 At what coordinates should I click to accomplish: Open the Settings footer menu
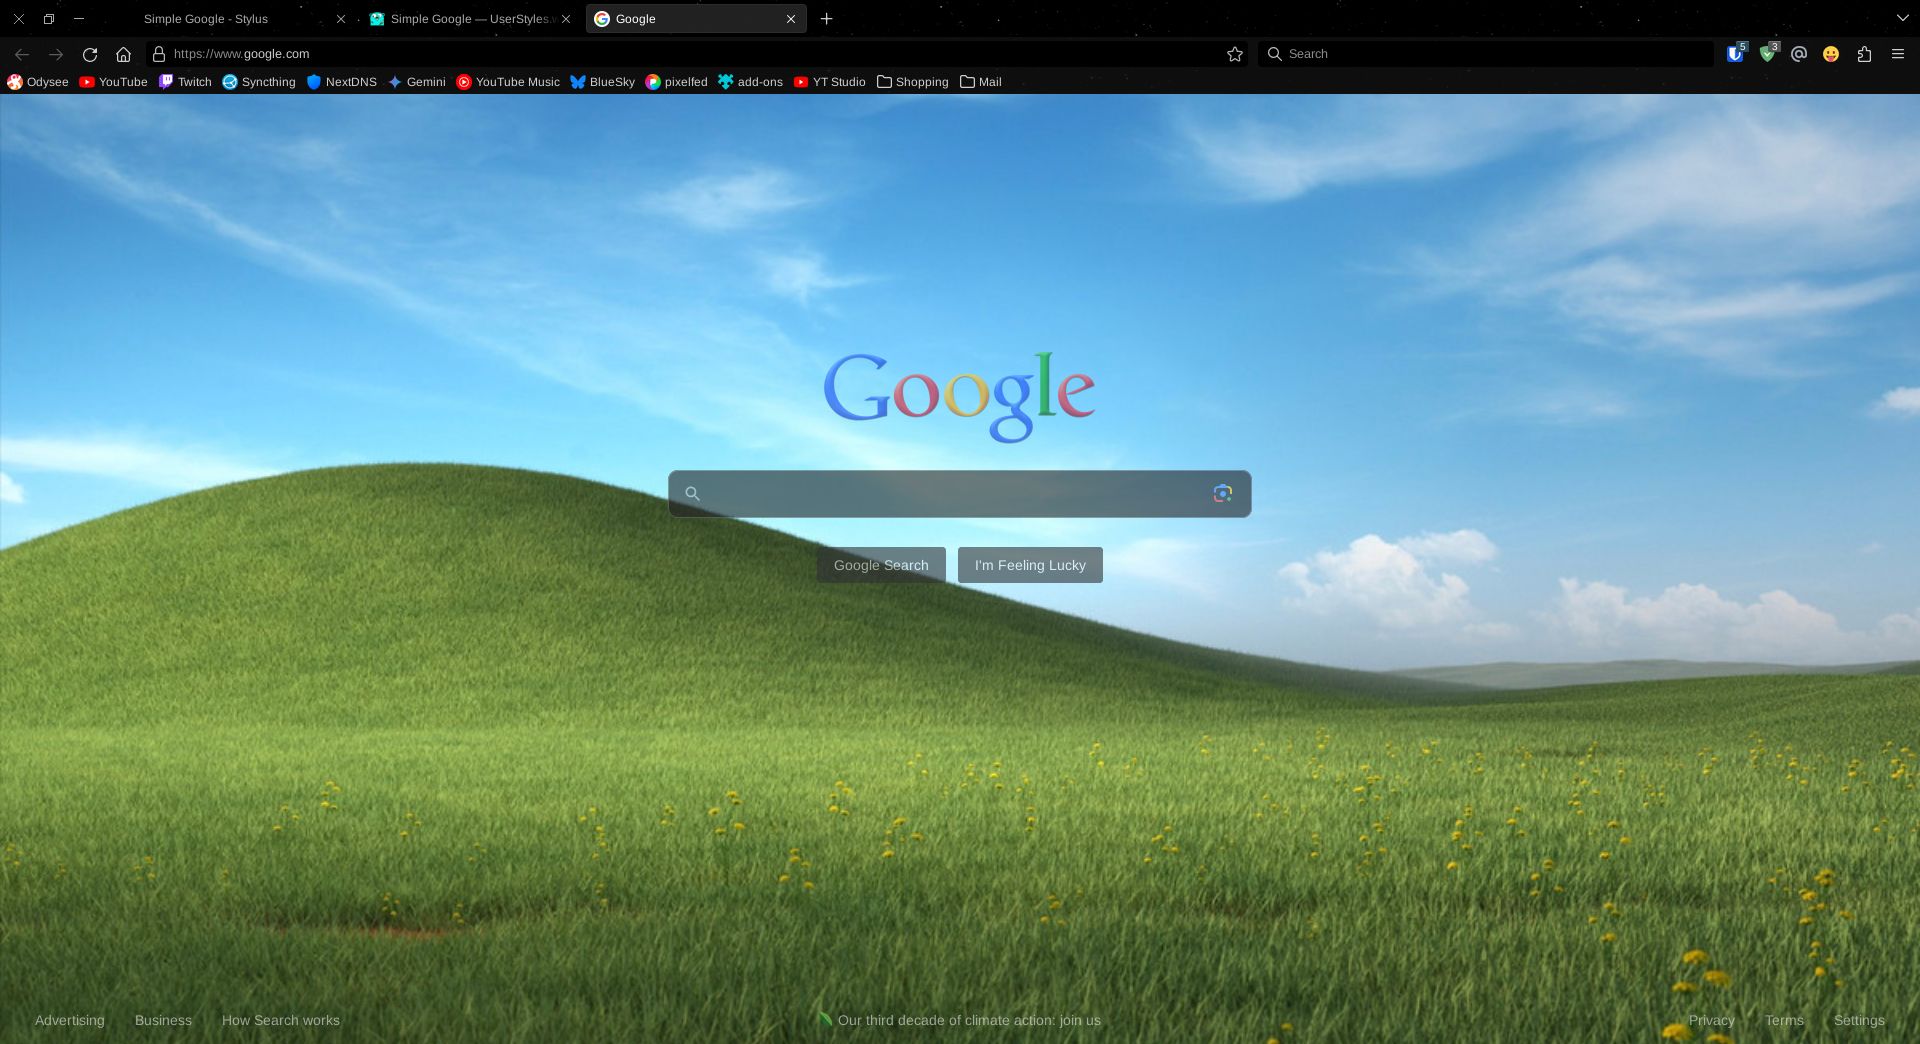pos(1859,1020)
